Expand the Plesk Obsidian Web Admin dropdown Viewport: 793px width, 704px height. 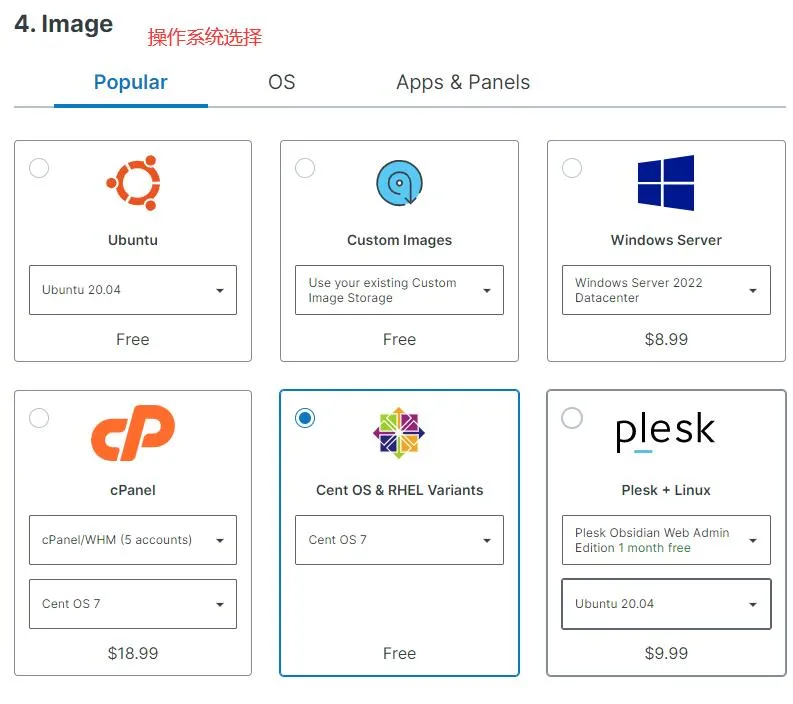[666, 540]
